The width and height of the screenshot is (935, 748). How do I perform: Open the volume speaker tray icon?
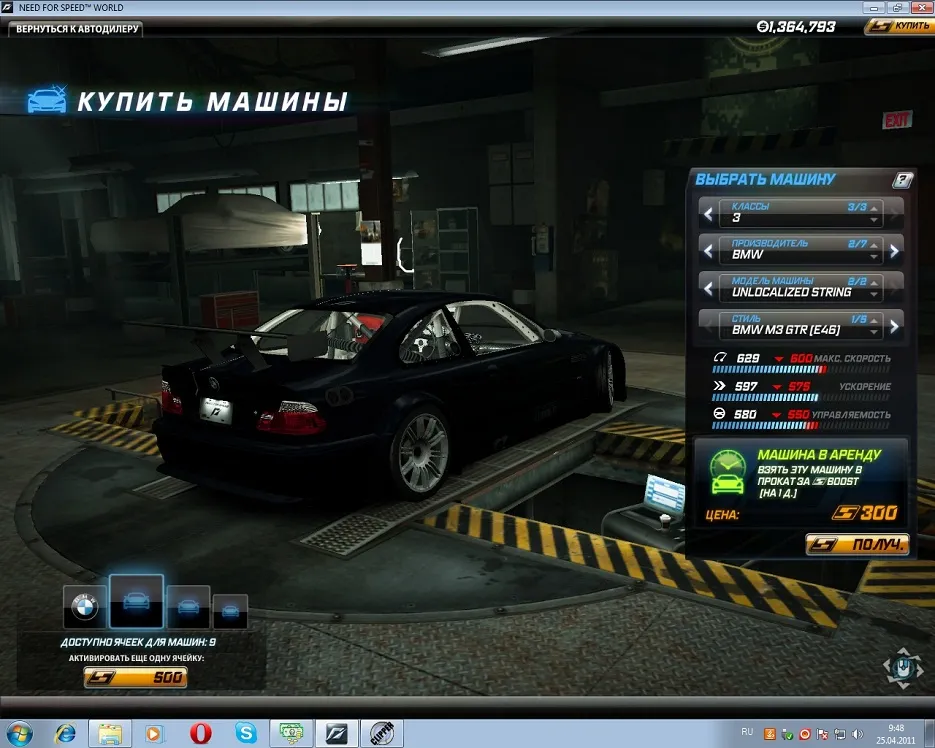(x=857, y=734)
